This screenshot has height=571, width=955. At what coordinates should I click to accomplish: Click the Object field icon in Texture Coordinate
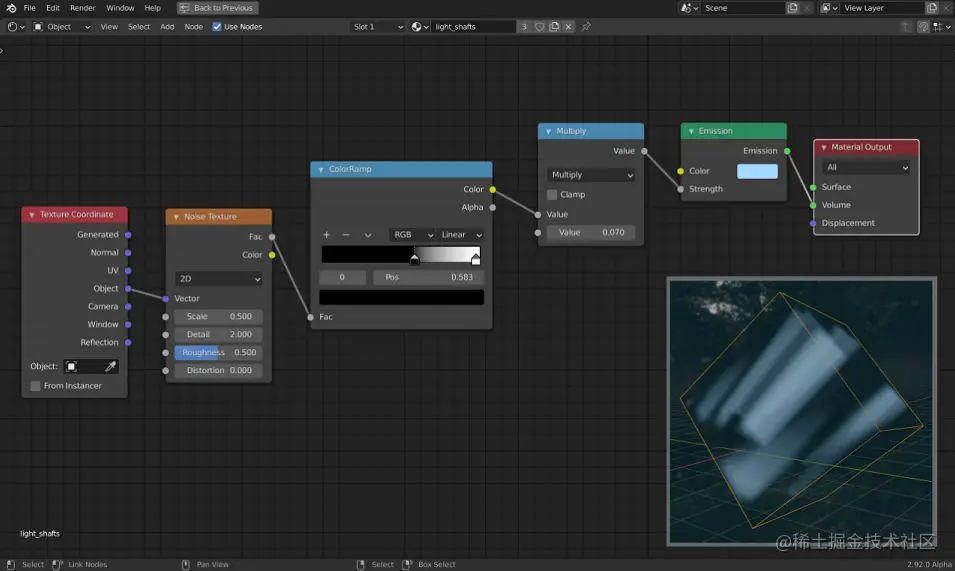71,366
